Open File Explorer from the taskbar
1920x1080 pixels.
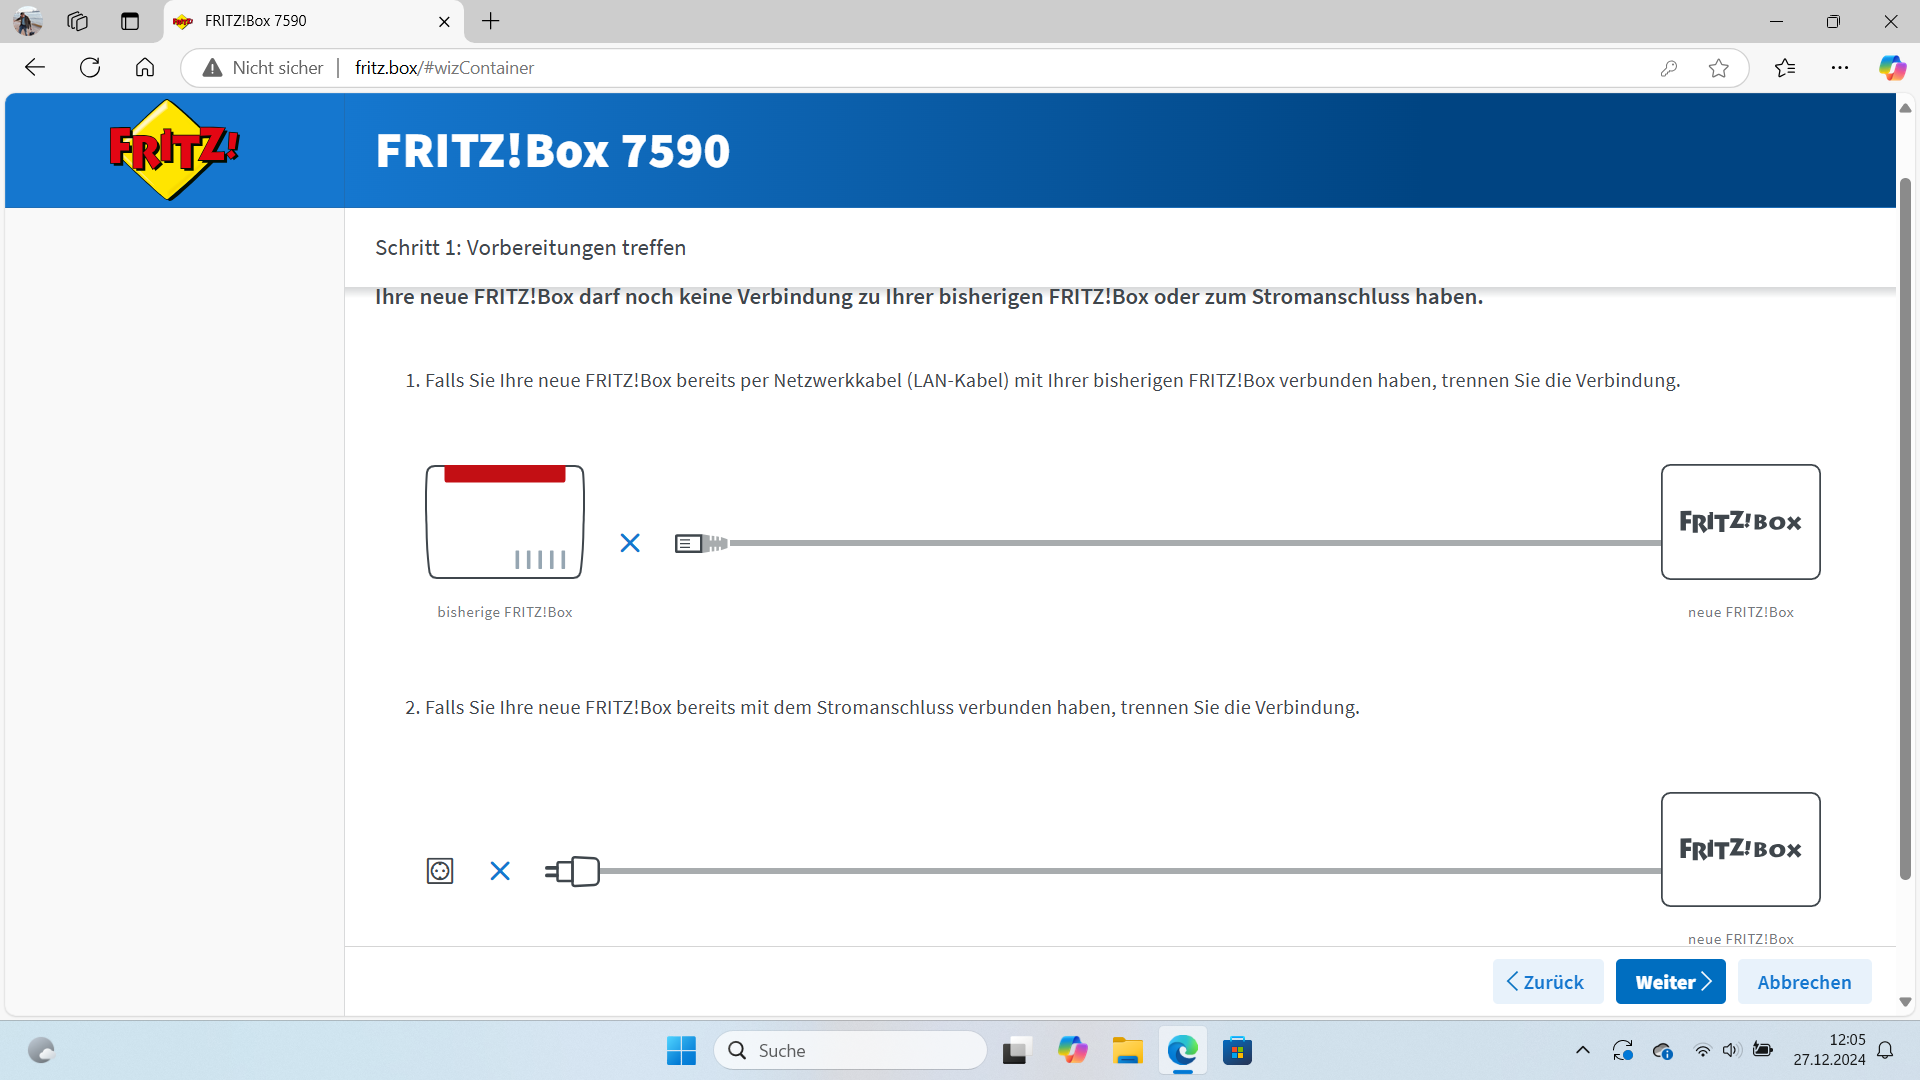(x=1127, y=1051)
